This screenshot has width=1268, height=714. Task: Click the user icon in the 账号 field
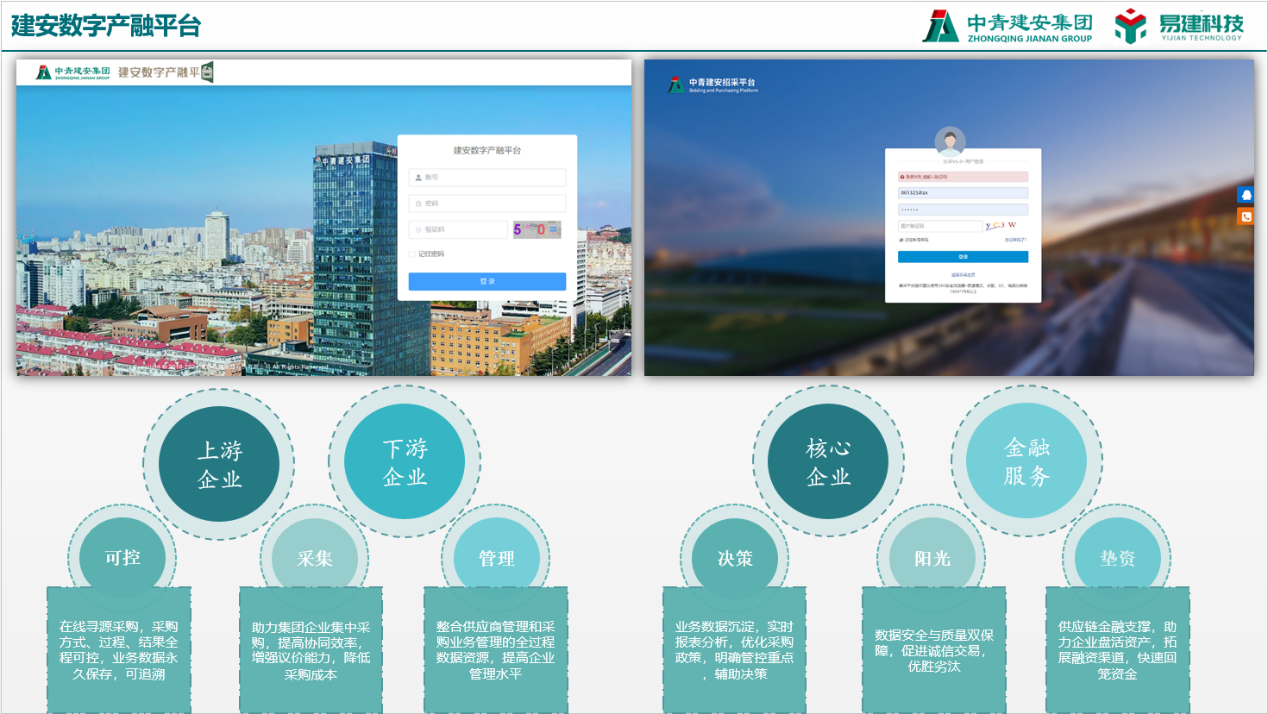418,178
